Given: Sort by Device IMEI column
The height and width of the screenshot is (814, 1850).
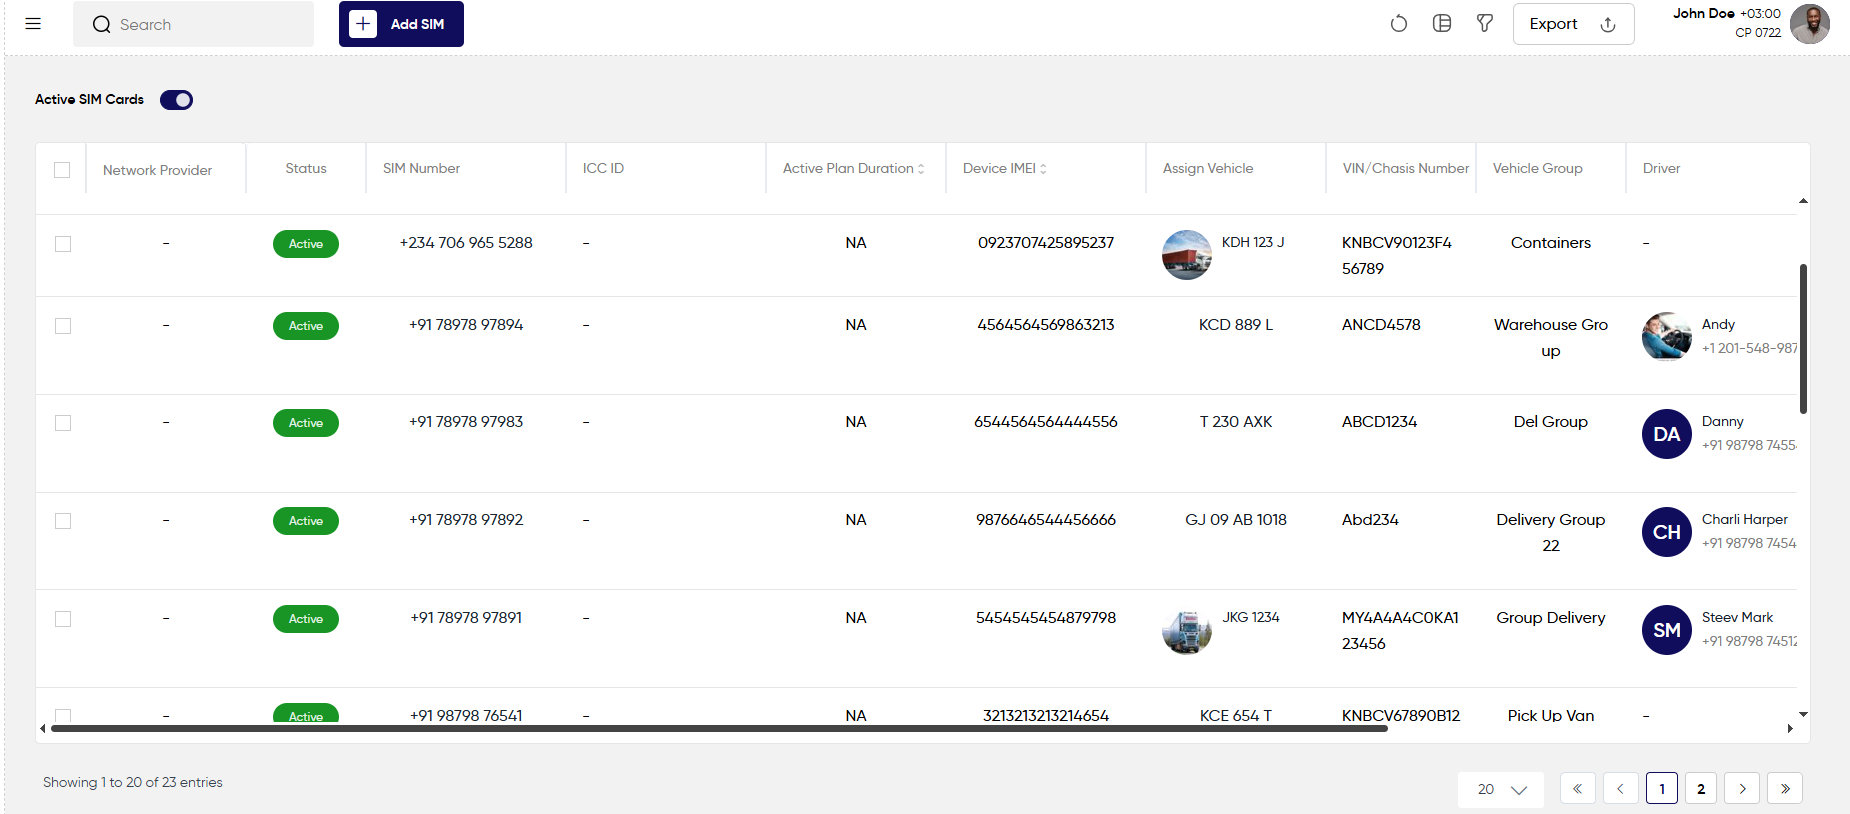Looking at the screenshot, I should pyautogui.click(x=1004, y=169).
